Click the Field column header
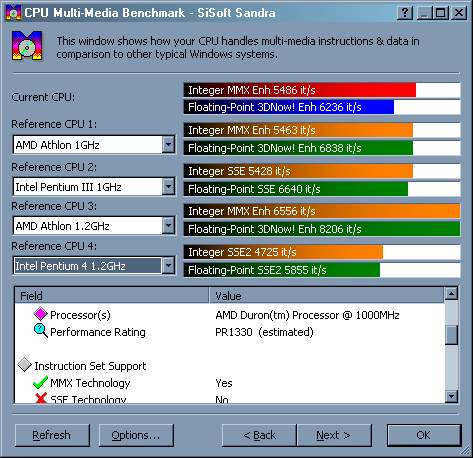Viewport: 473px width, 458px height. click(112, 296)
